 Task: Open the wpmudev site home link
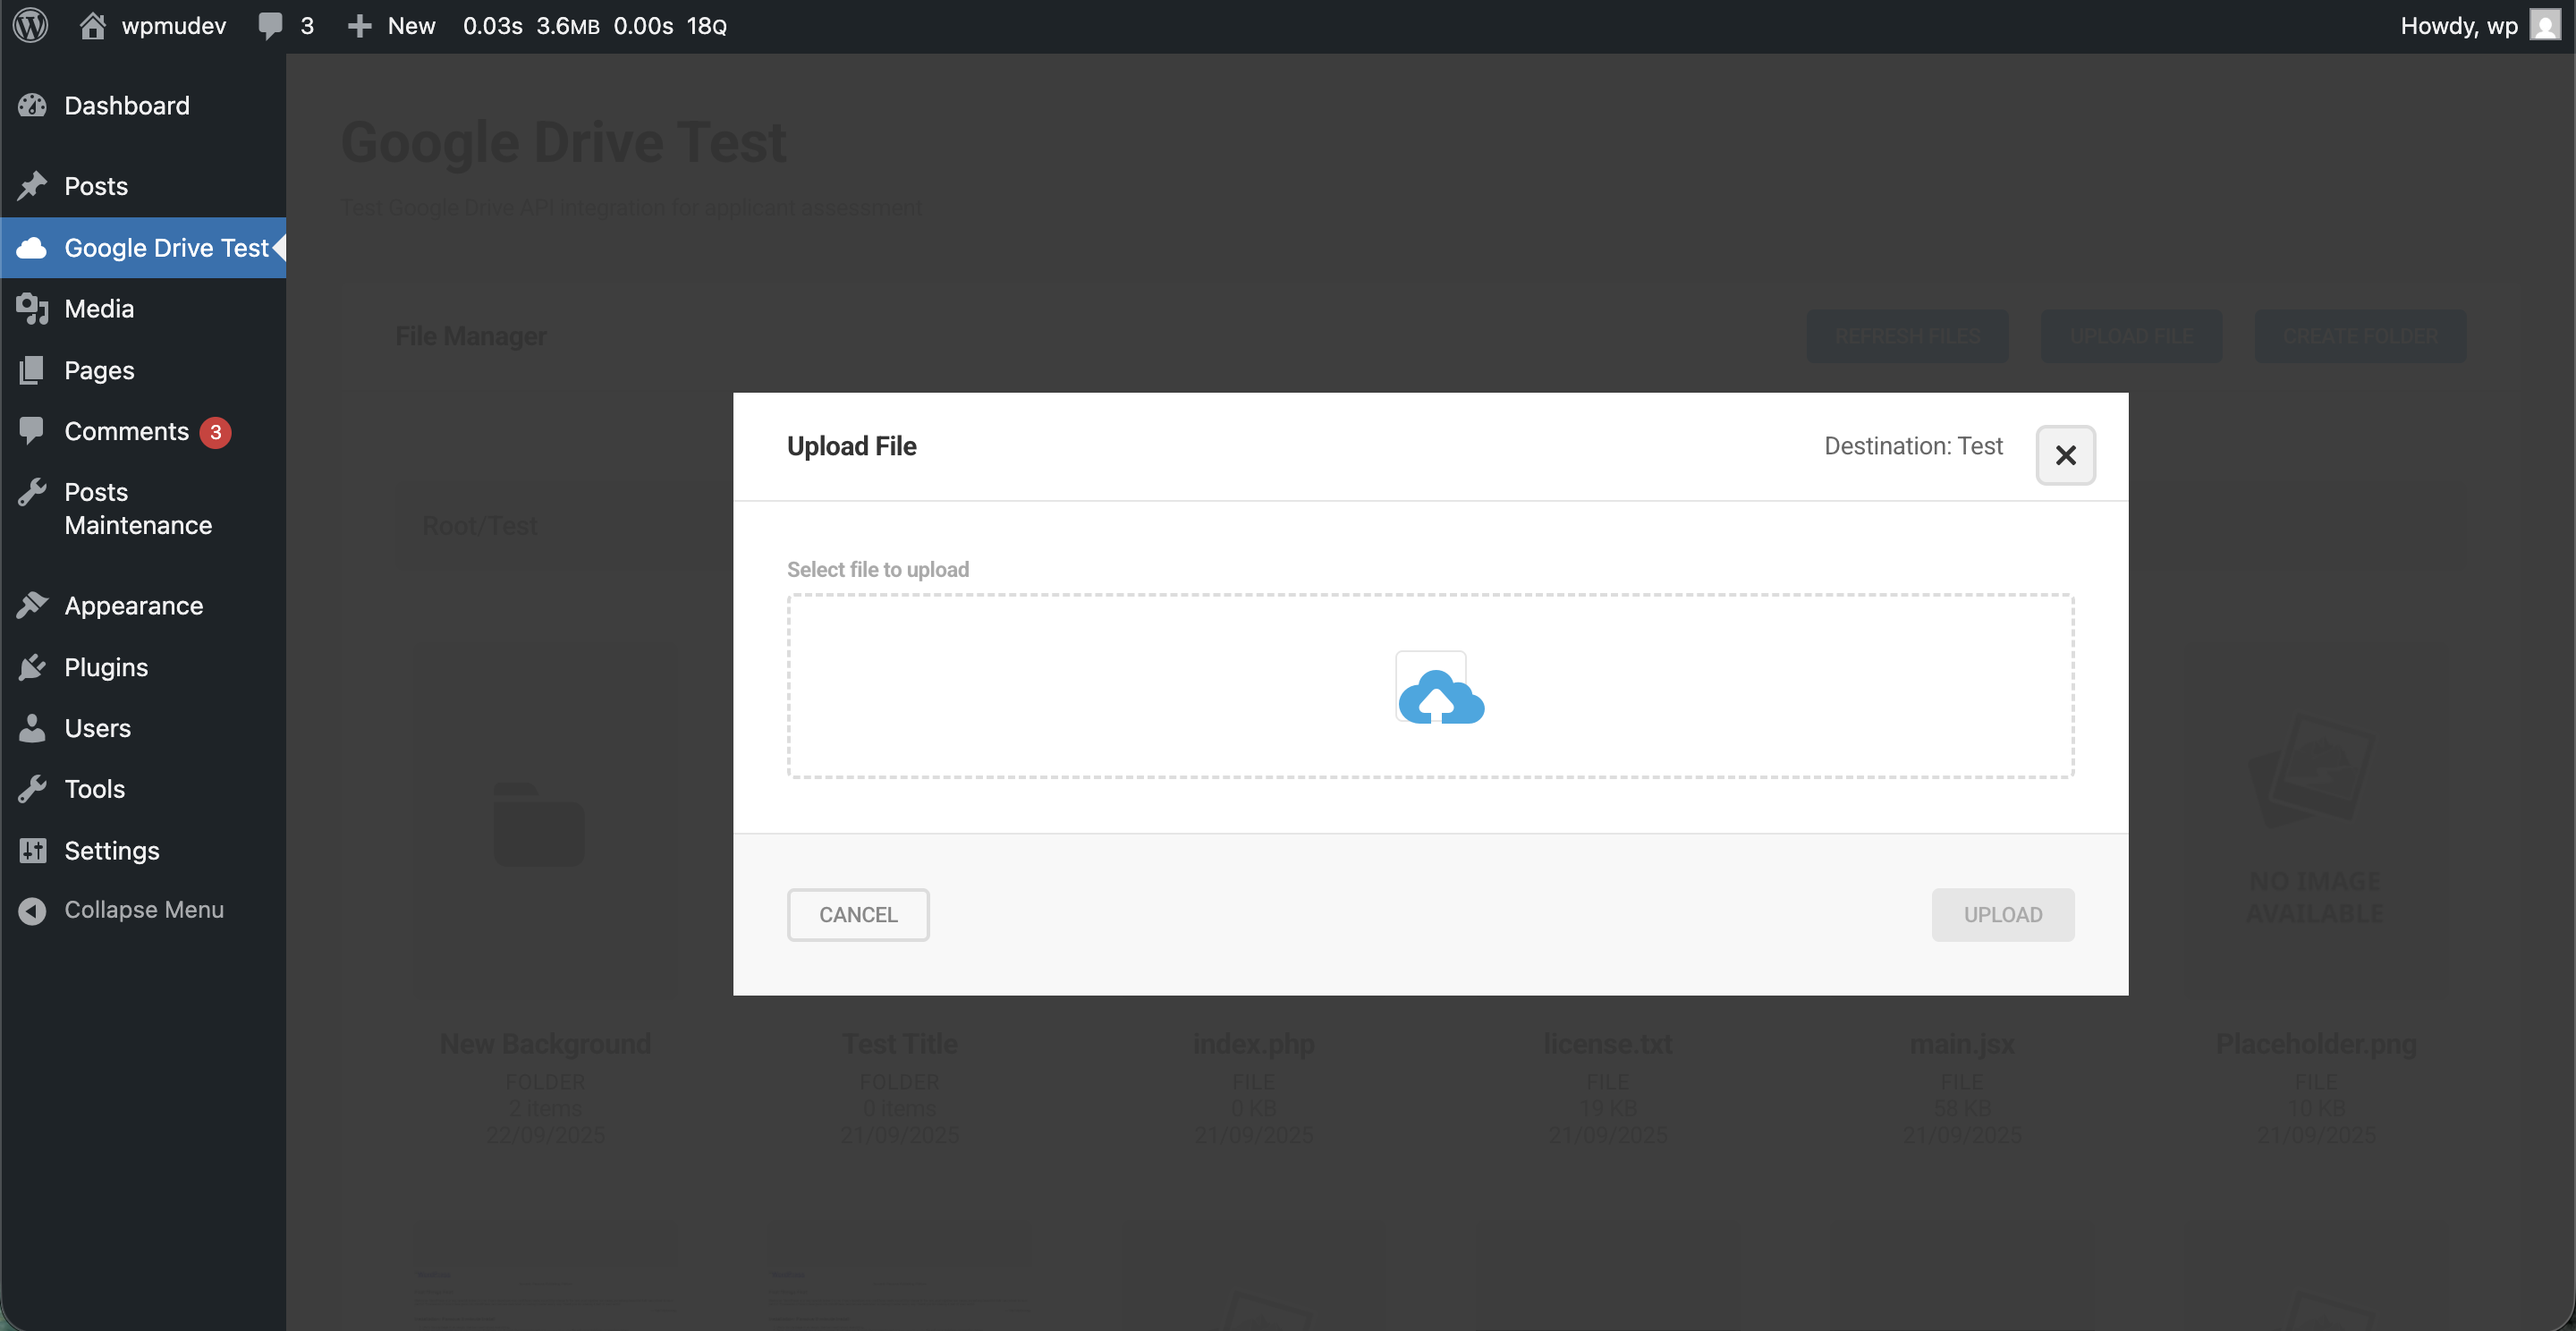153,25
